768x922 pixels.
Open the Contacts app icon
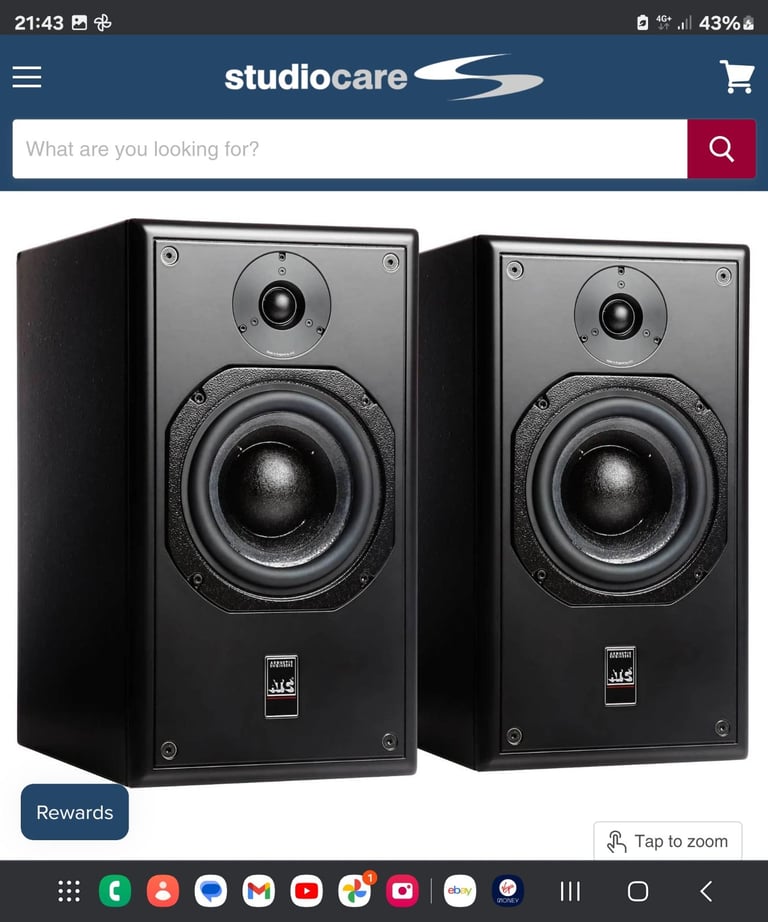163,891
